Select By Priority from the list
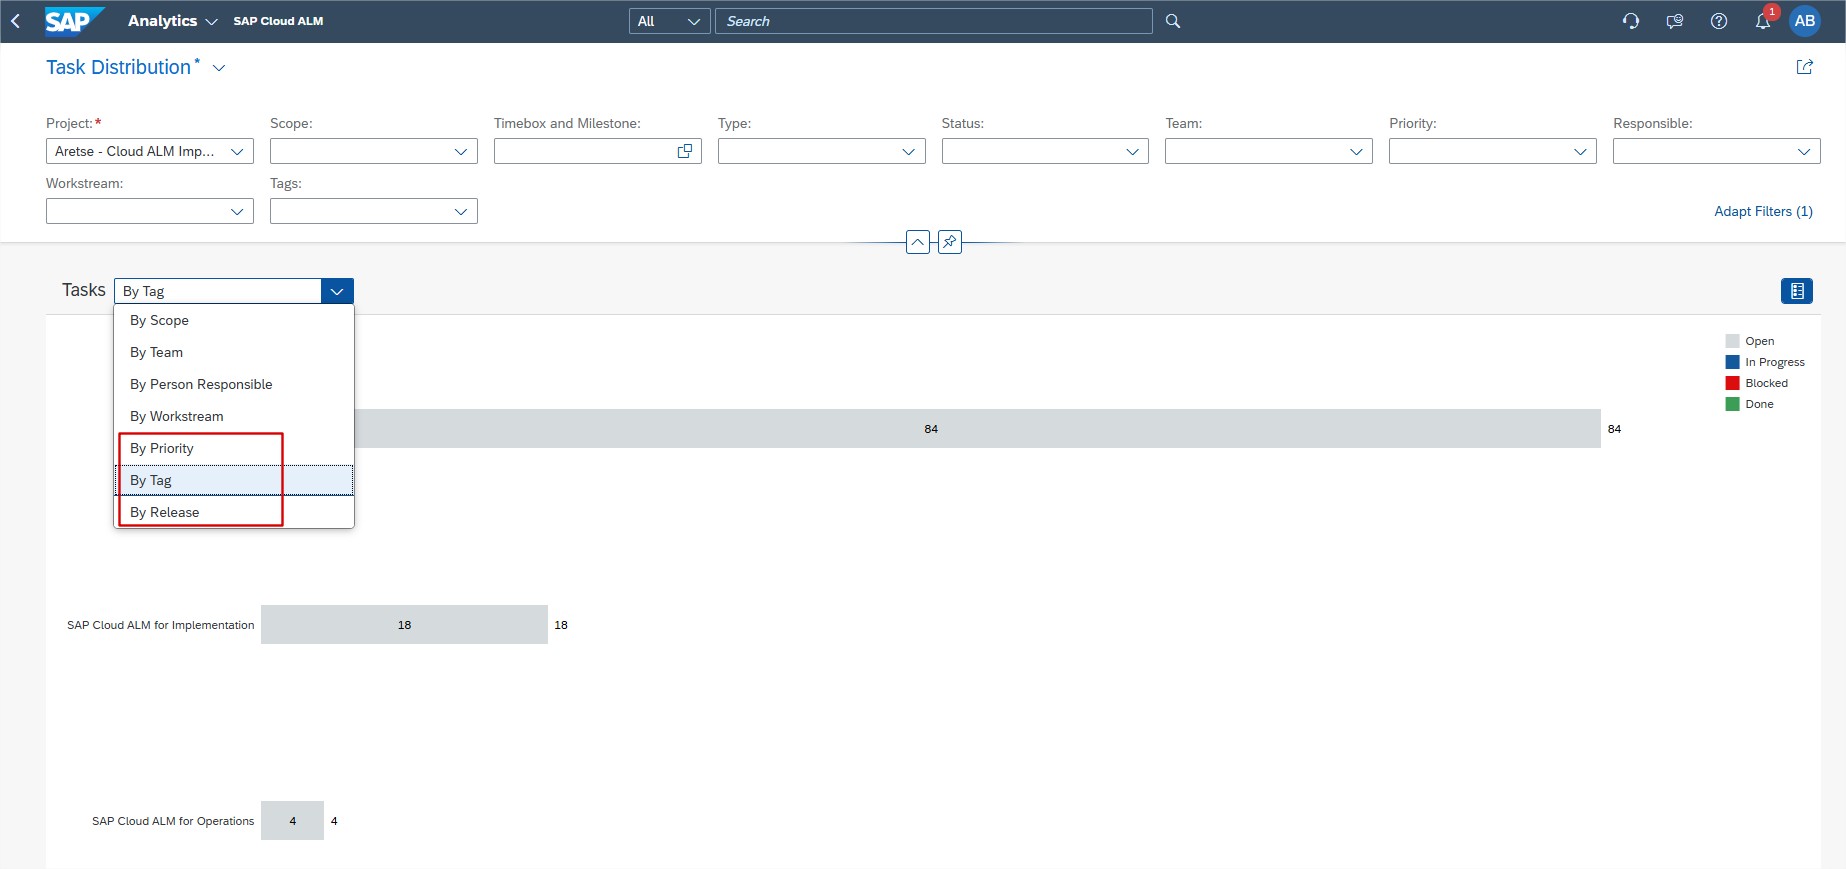This screenshot has height=869, width=1846. 162,448
